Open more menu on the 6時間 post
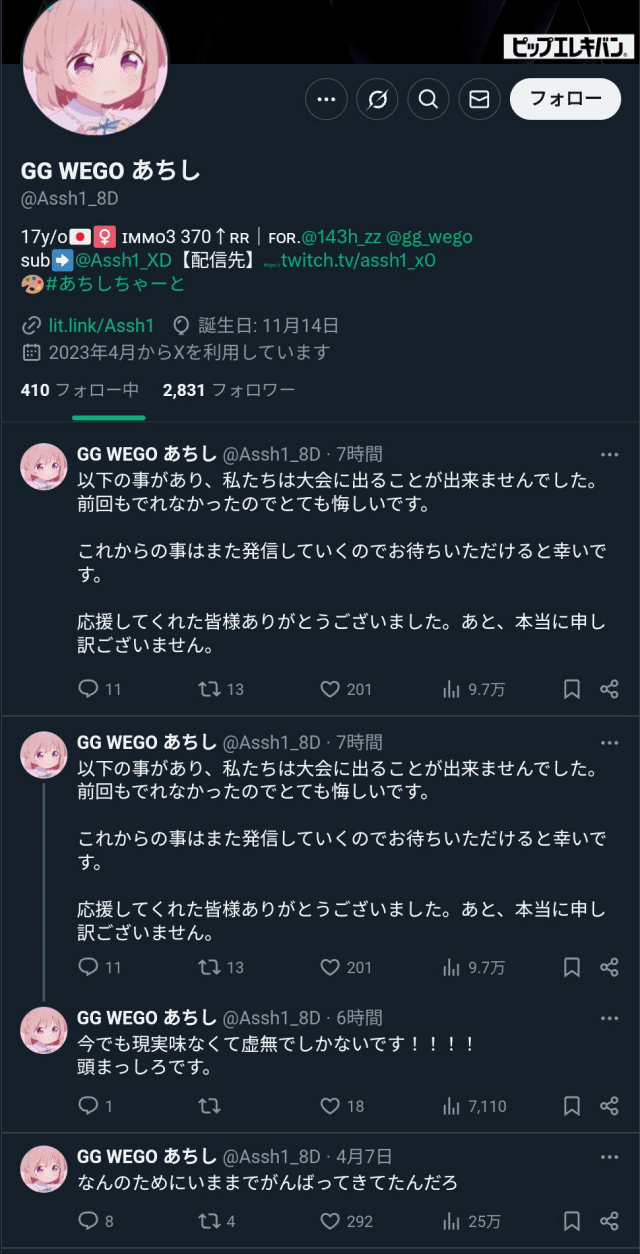640x1254 pixels. click(609, 1018)
